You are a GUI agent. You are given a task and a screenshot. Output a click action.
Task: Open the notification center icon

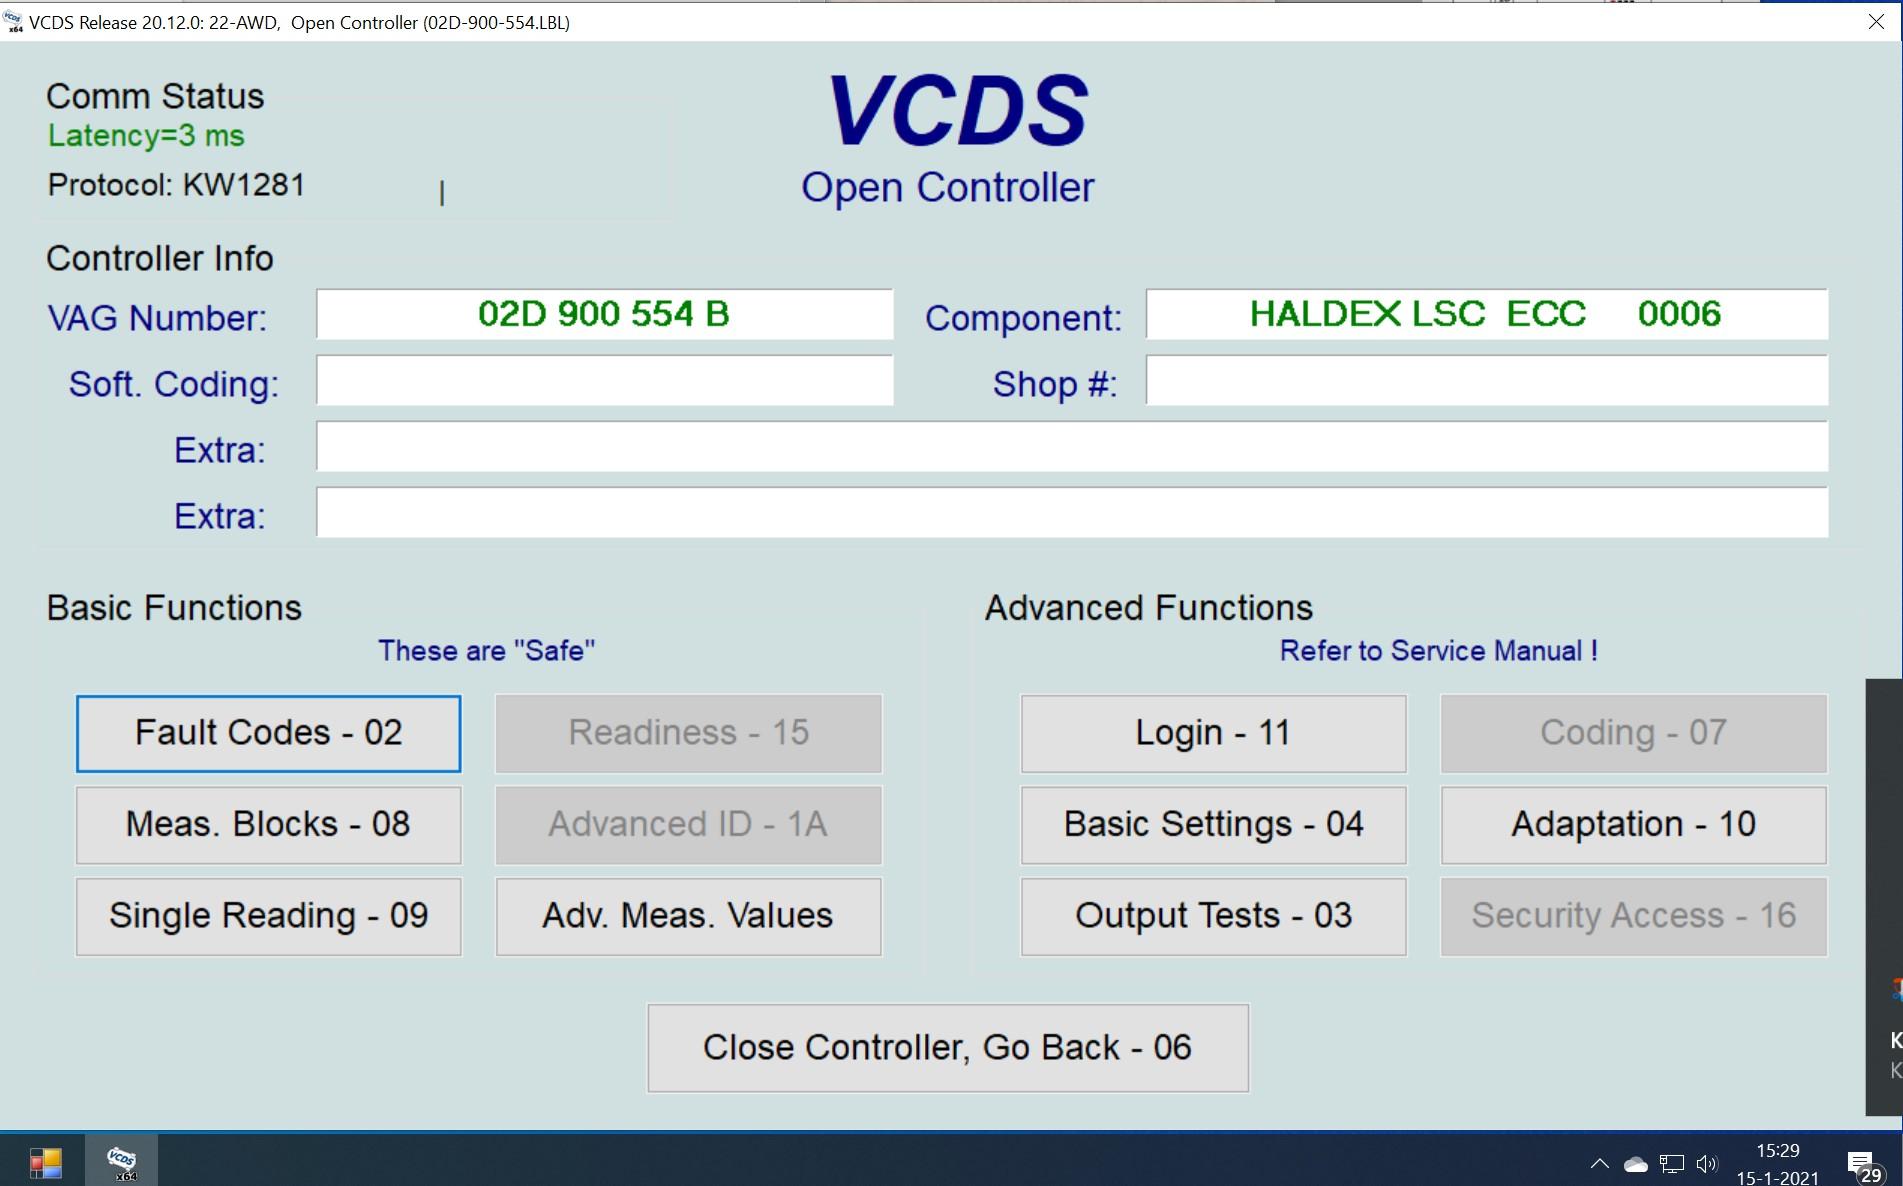click(x=1863, y=1165)
